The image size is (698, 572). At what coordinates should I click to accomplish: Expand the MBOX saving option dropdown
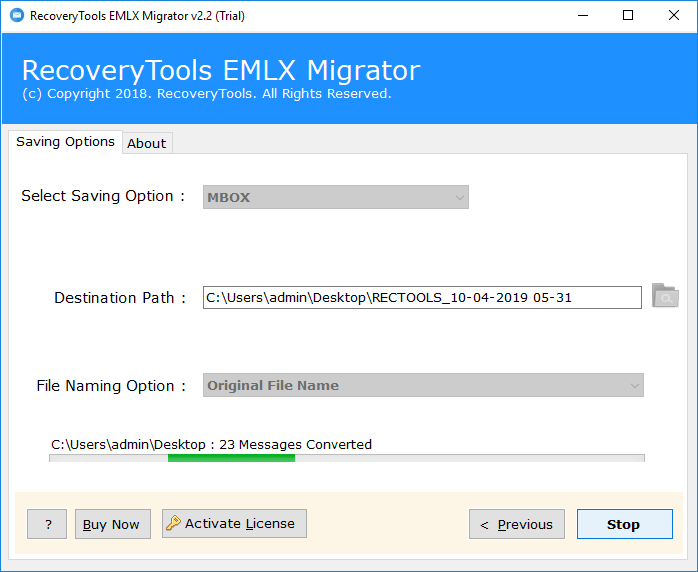[336, 197]
